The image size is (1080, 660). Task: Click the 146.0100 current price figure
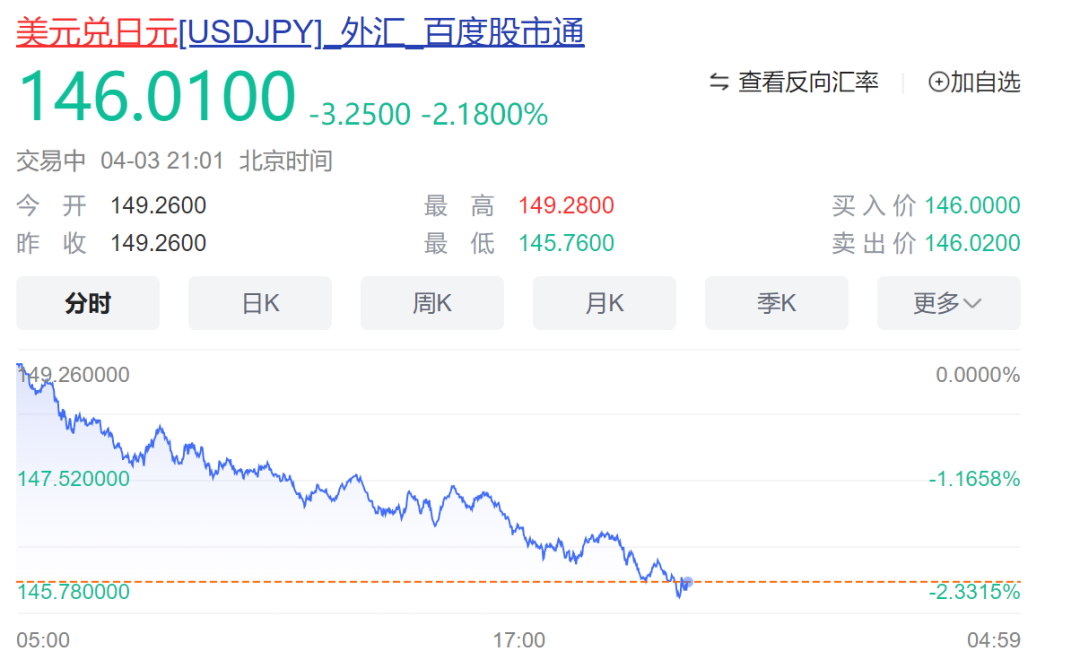coord(157,97)
